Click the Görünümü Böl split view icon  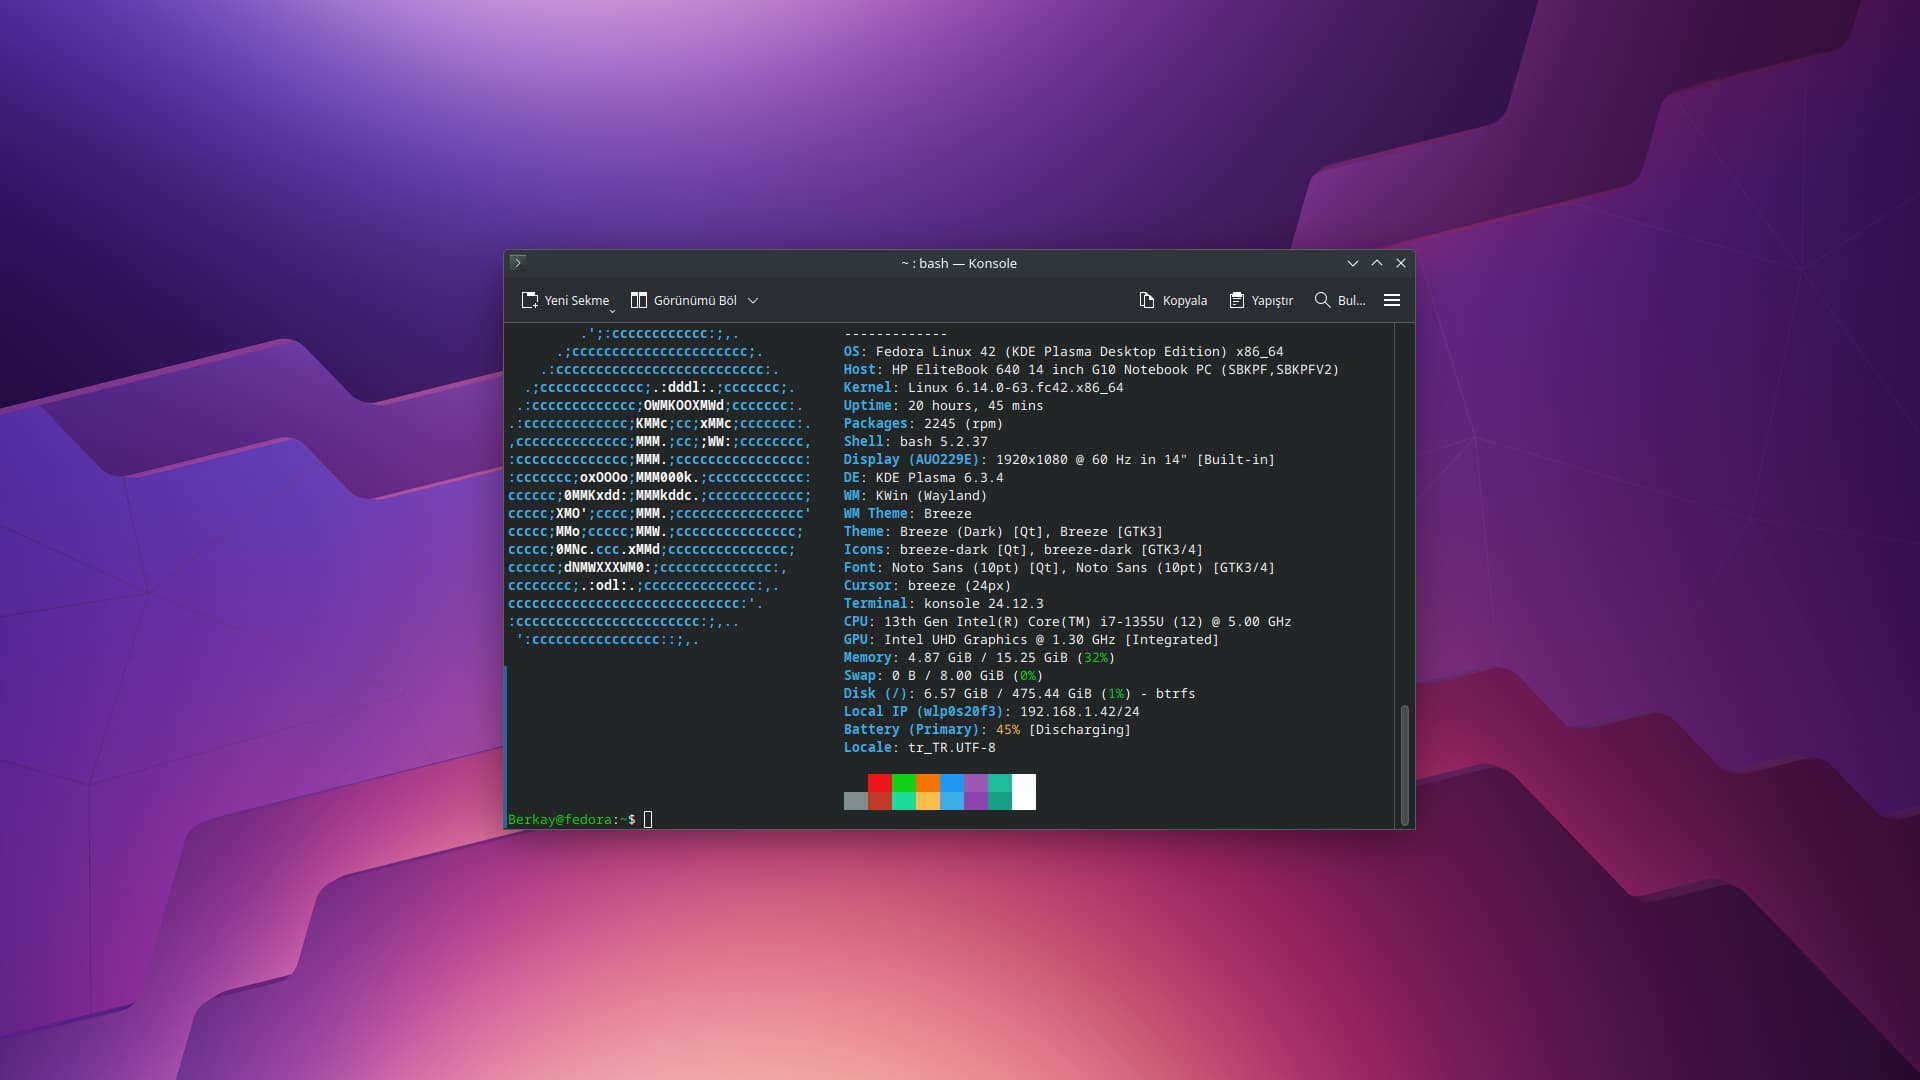click(x=638, y=300)
